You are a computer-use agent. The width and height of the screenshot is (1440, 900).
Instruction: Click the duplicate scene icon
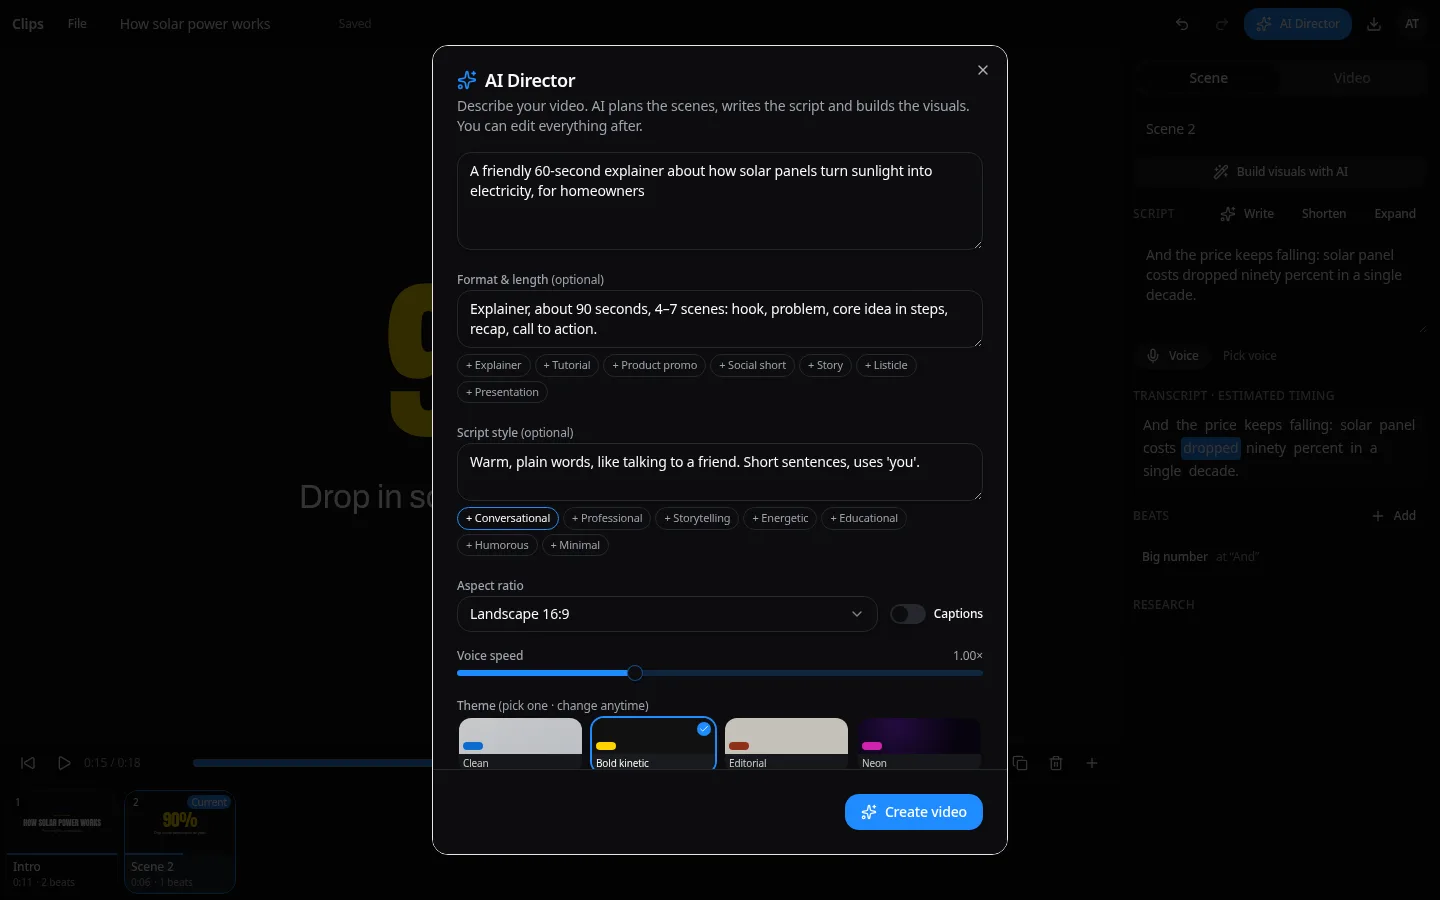coord(1020,763)
